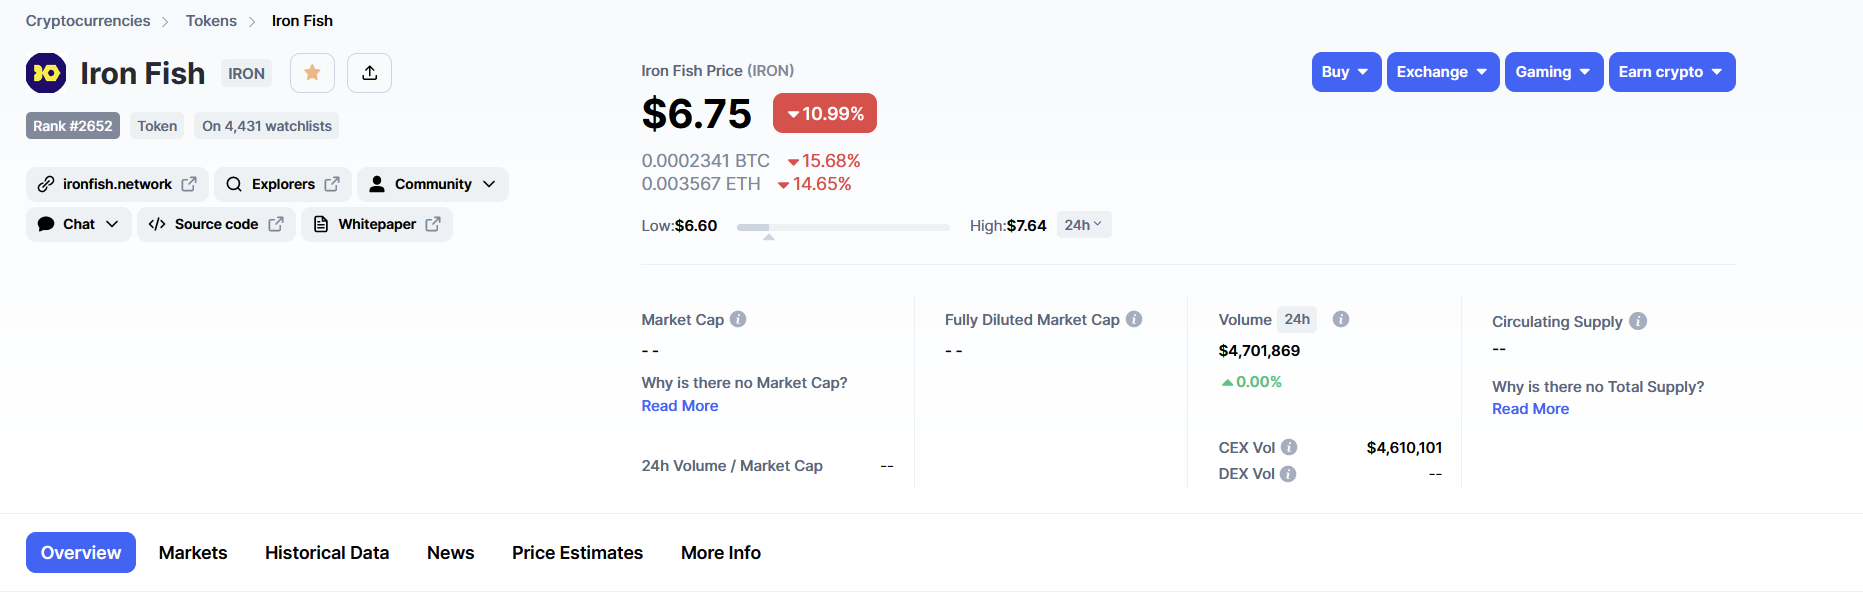Expand the Chat dropdown
The width and height of the screenshot is (1863, 600).
[79, 224]
